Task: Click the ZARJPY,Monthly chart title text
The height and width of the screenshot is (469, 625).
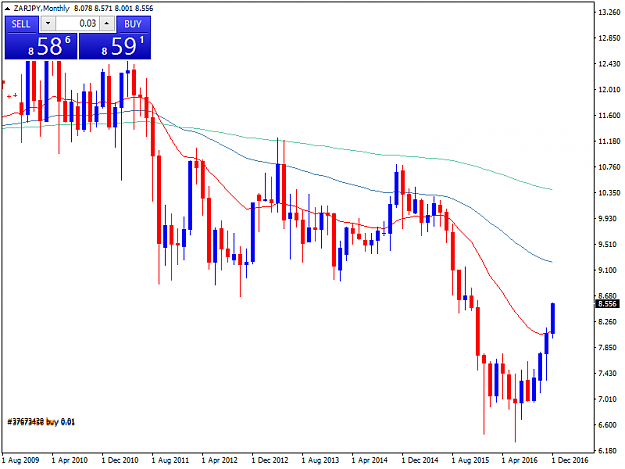Action: click(41, 8)
